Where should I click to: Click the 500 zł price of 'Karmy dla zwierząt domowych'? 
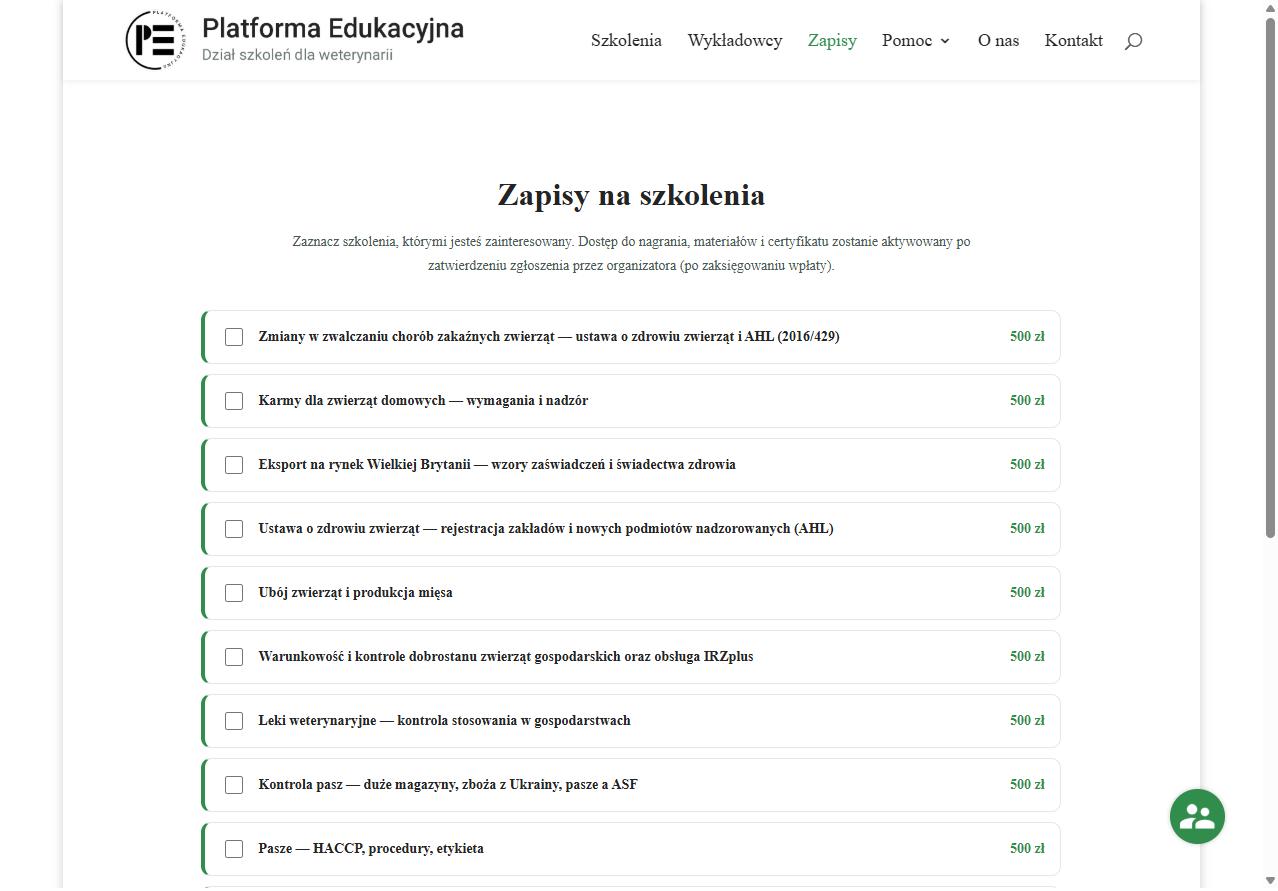pyautogui.click(x=1027, y=400)
